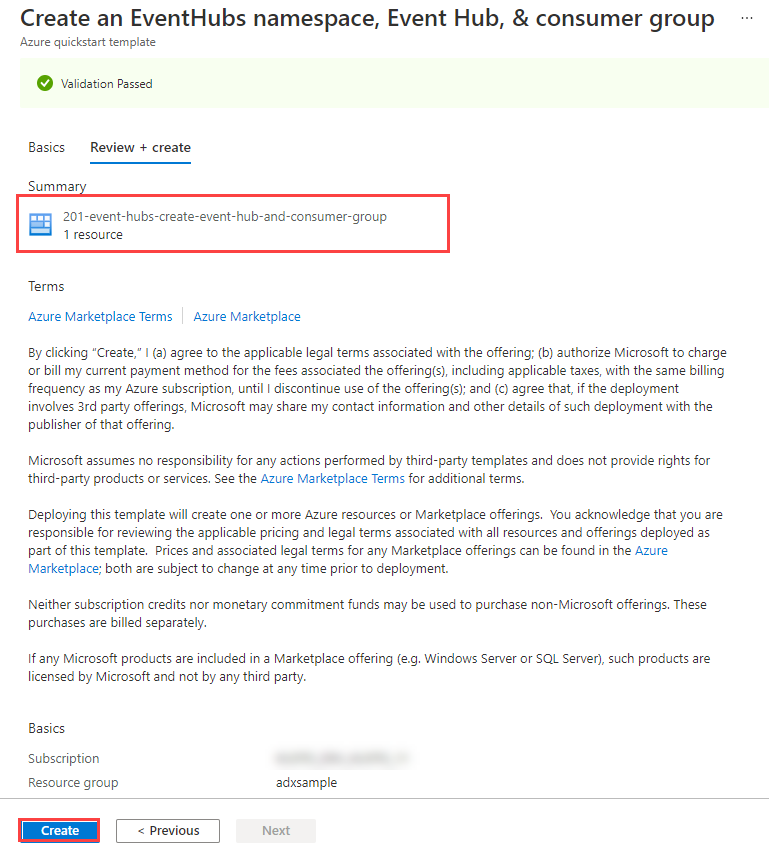This screenshot has width=769, height=862.
Task: Click the Summary section heading
Action: [x=57, y=186]
